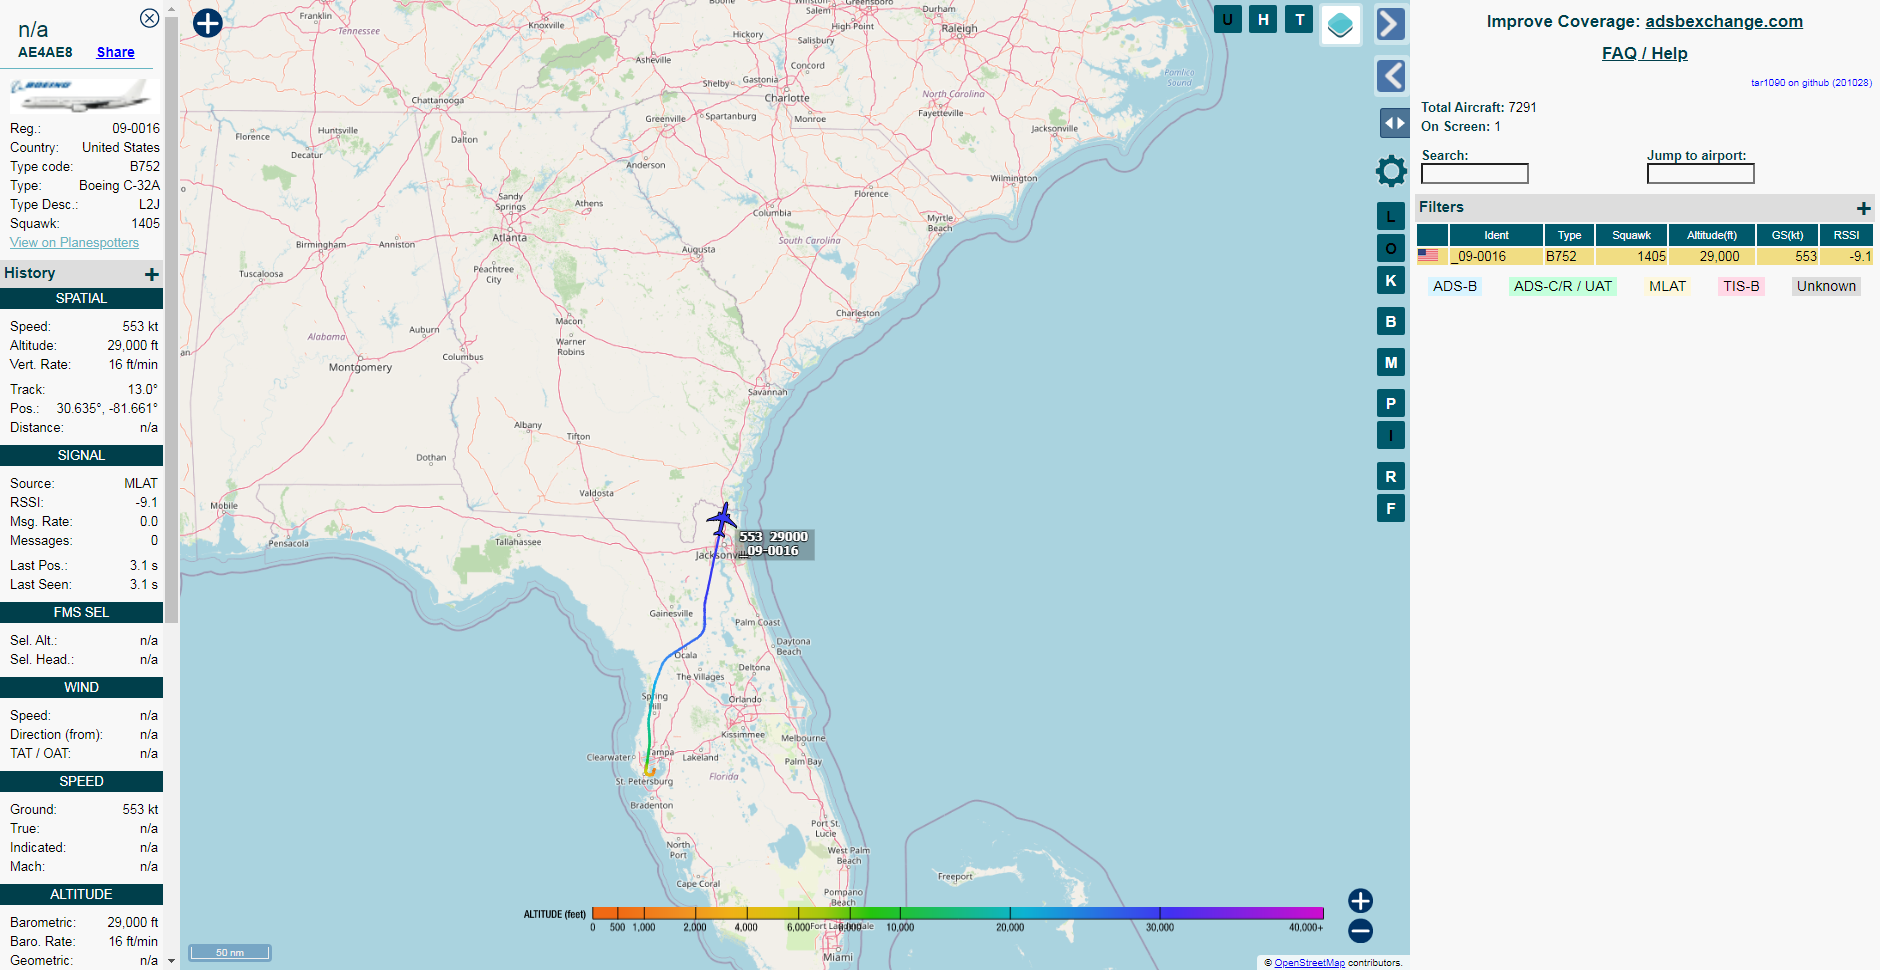This screenshot has height=970, width=1880.
Task: Open the FAQ / Help link
Action: click(1644, 53)
